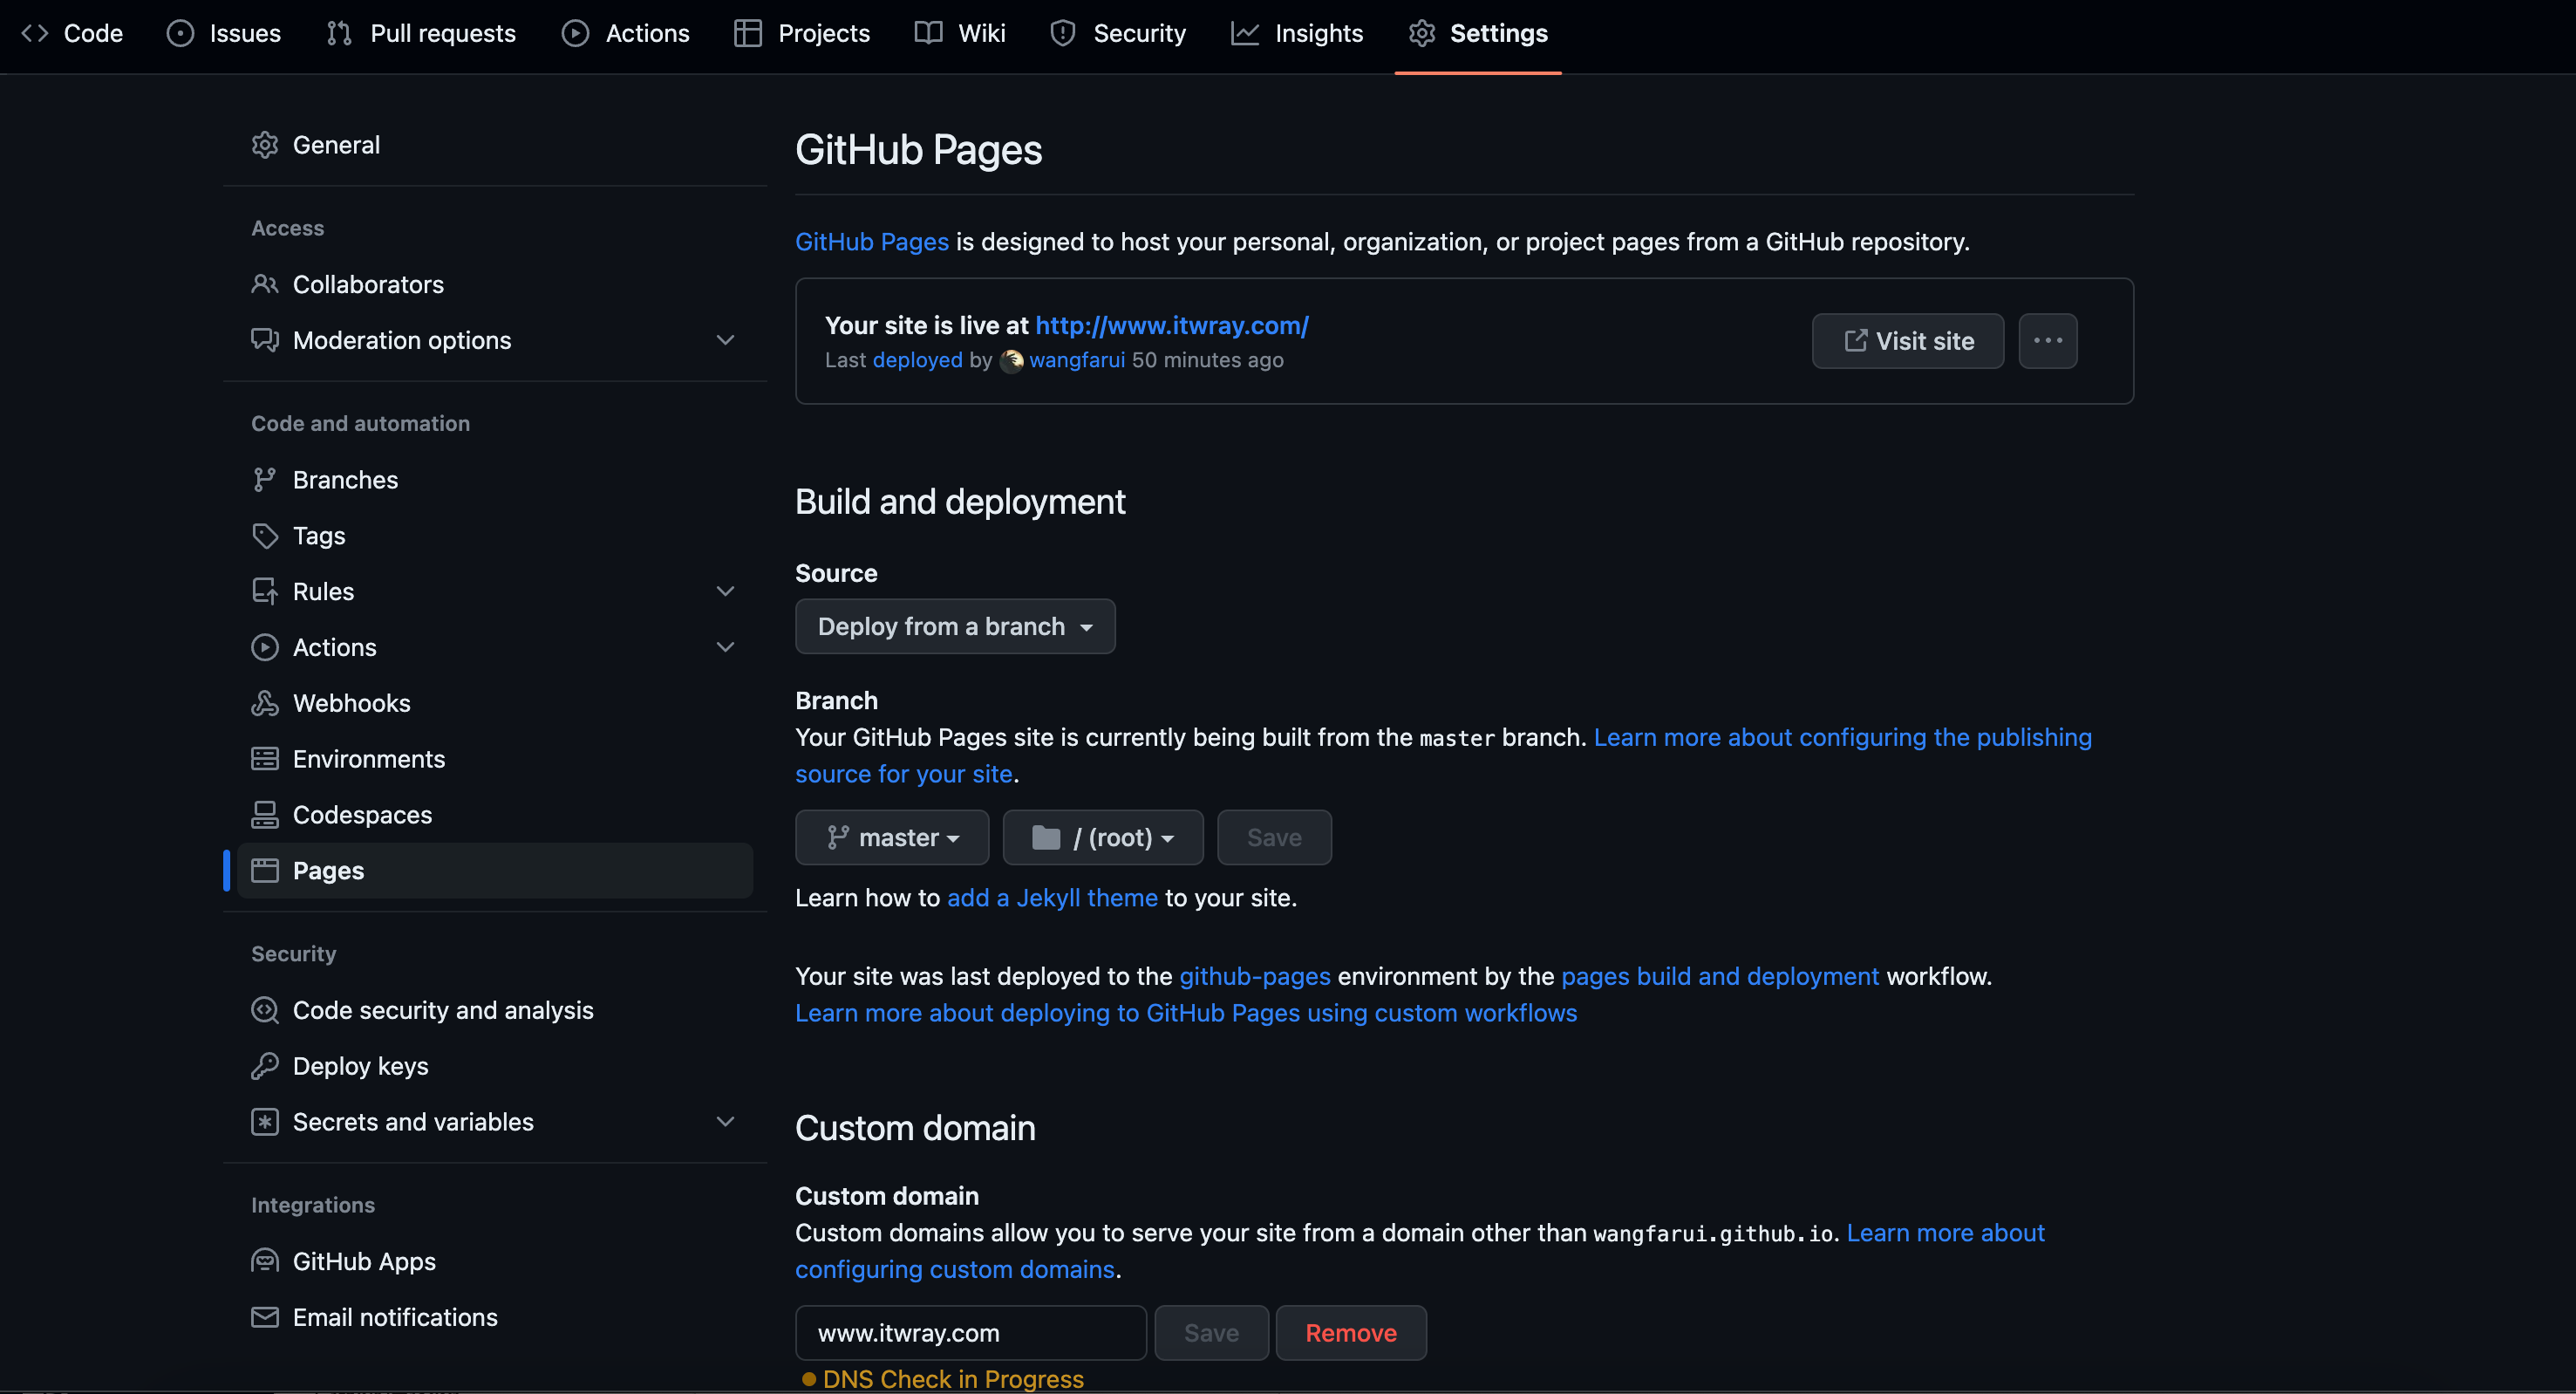This screenshot has height=1394, width=2576.
Task: Click wangfarui's avatar image
Action: (1011, 360)
